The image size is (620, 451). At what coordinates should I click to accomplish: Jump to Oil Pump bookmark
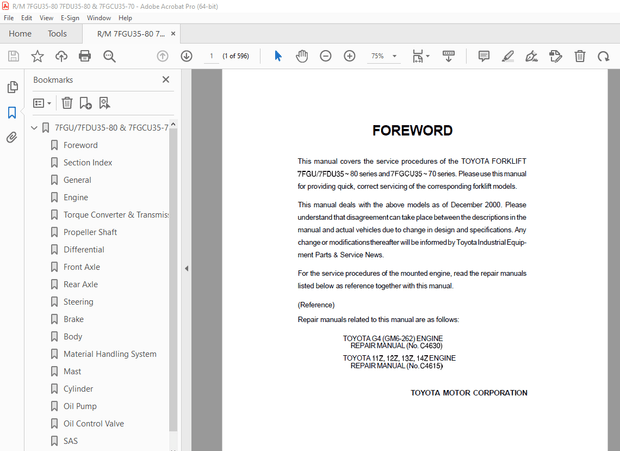click(x=80, y=406)
